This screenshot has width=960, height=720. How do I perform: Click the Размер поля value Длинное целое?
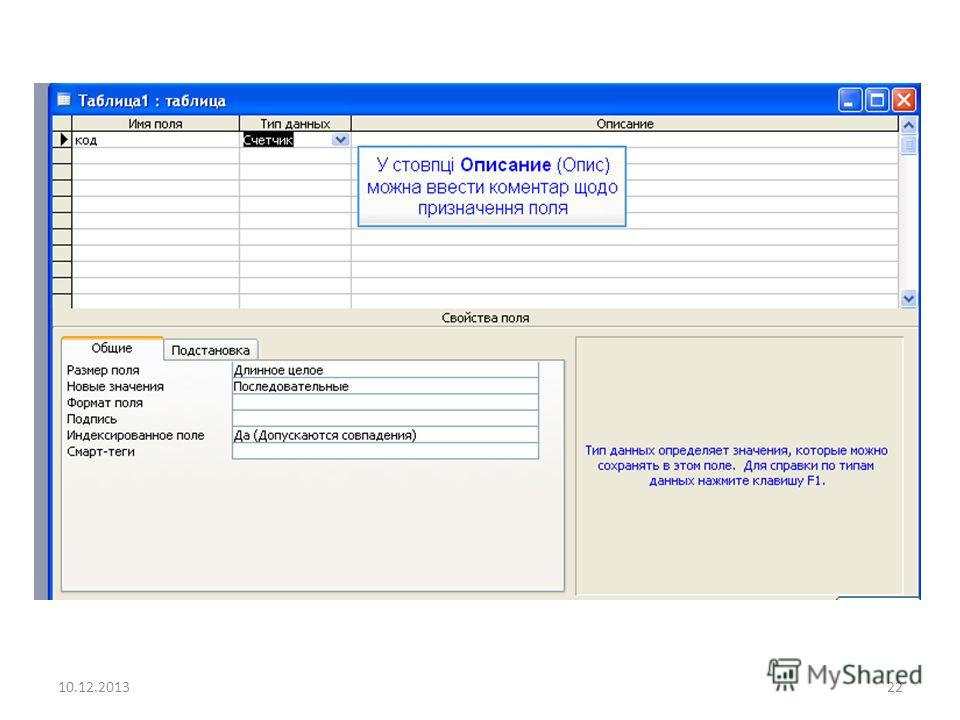385,370
